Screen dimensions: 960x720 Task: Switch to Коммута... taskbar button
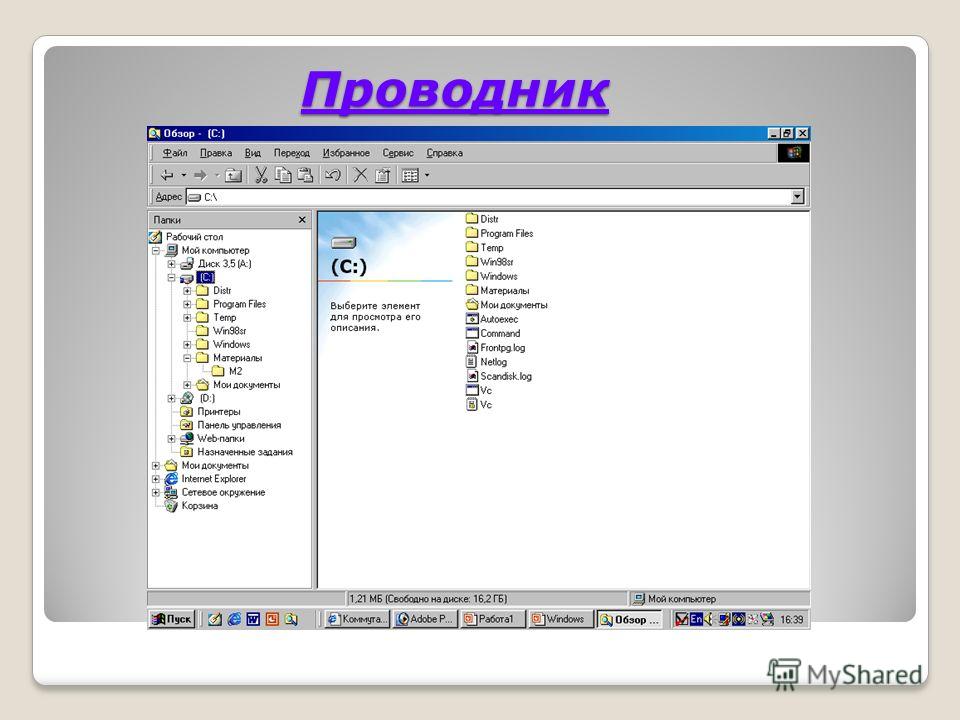click(x=357, y=620)
